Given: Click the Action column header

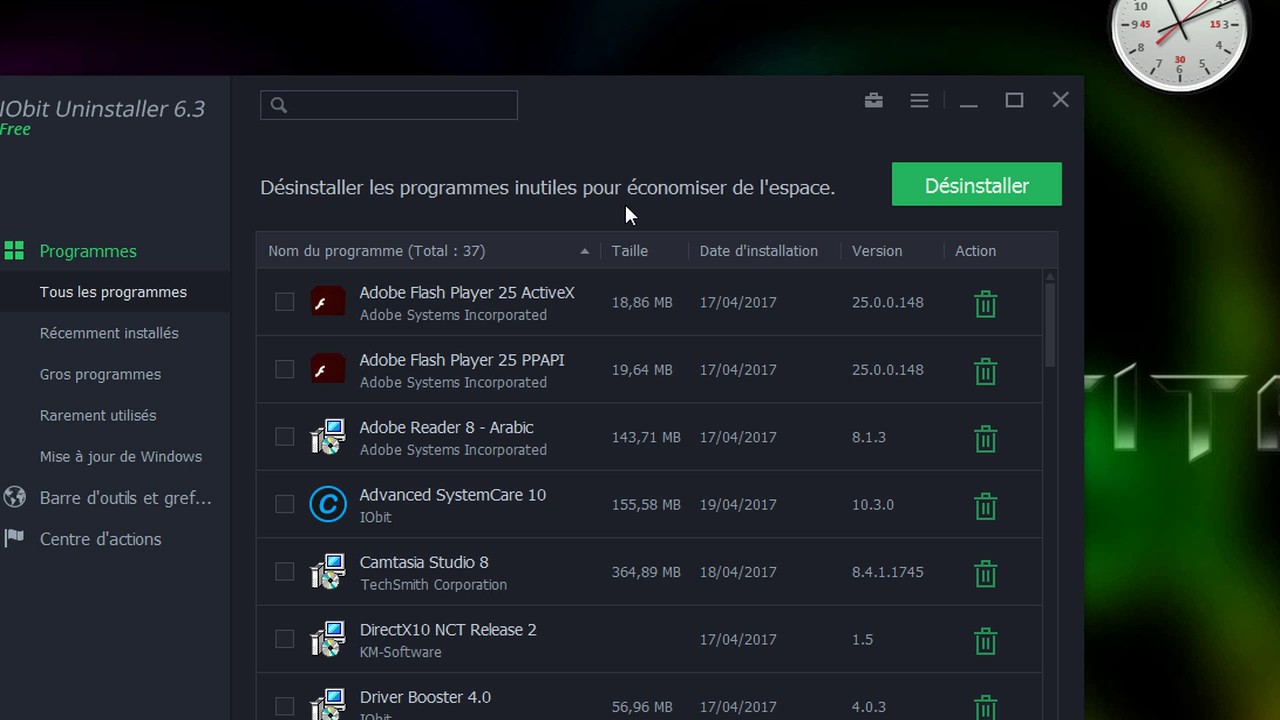Looking at the screenshot, I should [x=976, y=251].
